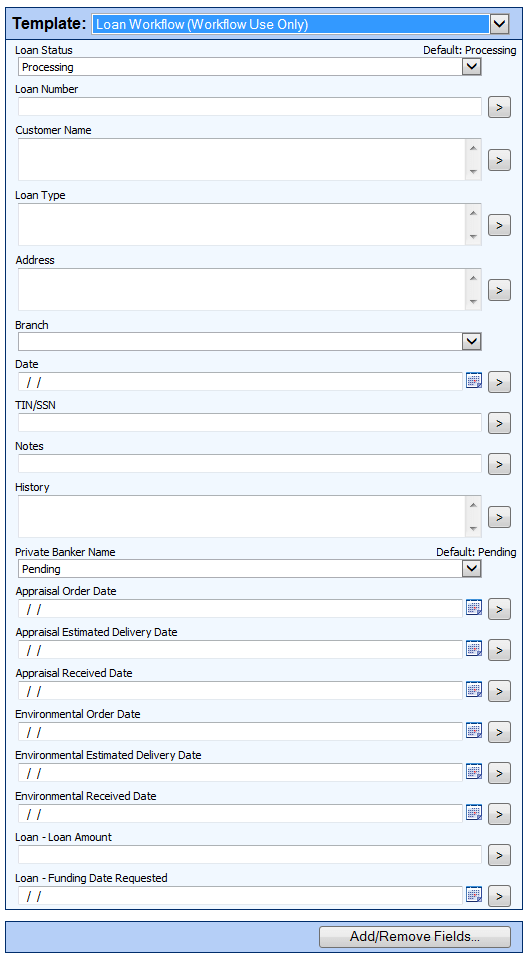Open calendar for Appraisal Order Date
Viewport: 525px width, 959px height.
[x=474, y=608]
